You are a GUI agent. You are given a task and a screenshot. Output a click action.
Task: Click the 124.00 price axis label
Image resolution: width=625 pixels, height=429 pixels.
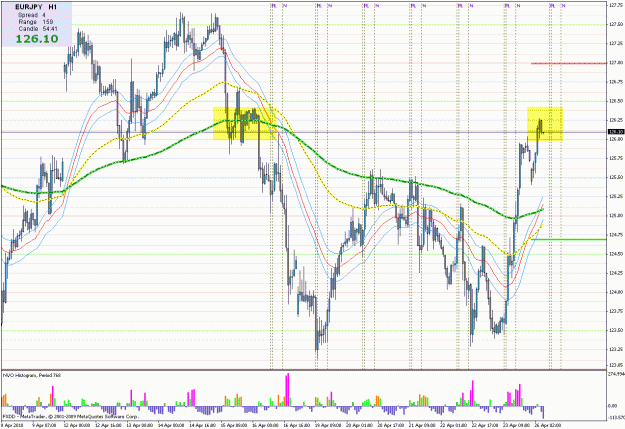coord(616,292)
